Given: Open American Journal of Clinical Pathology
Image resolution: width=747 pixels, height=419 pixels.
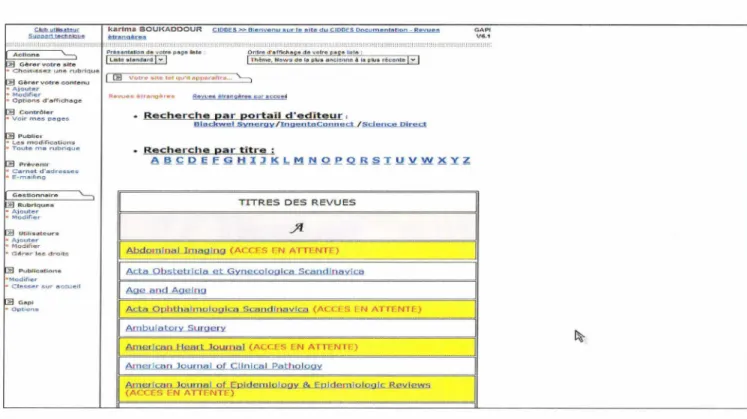Looking at the screenshot, I should (x=224, y=366).
